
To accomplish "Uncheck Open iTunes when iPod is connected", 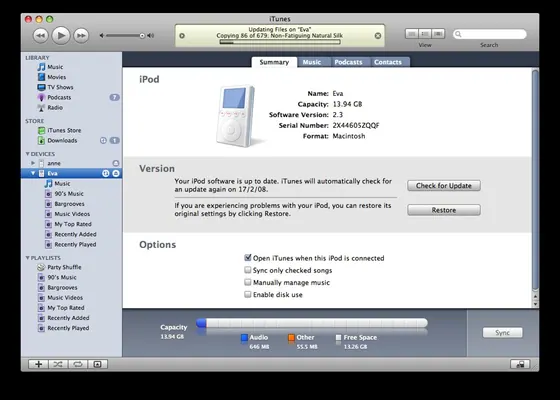I will [248, 258].
